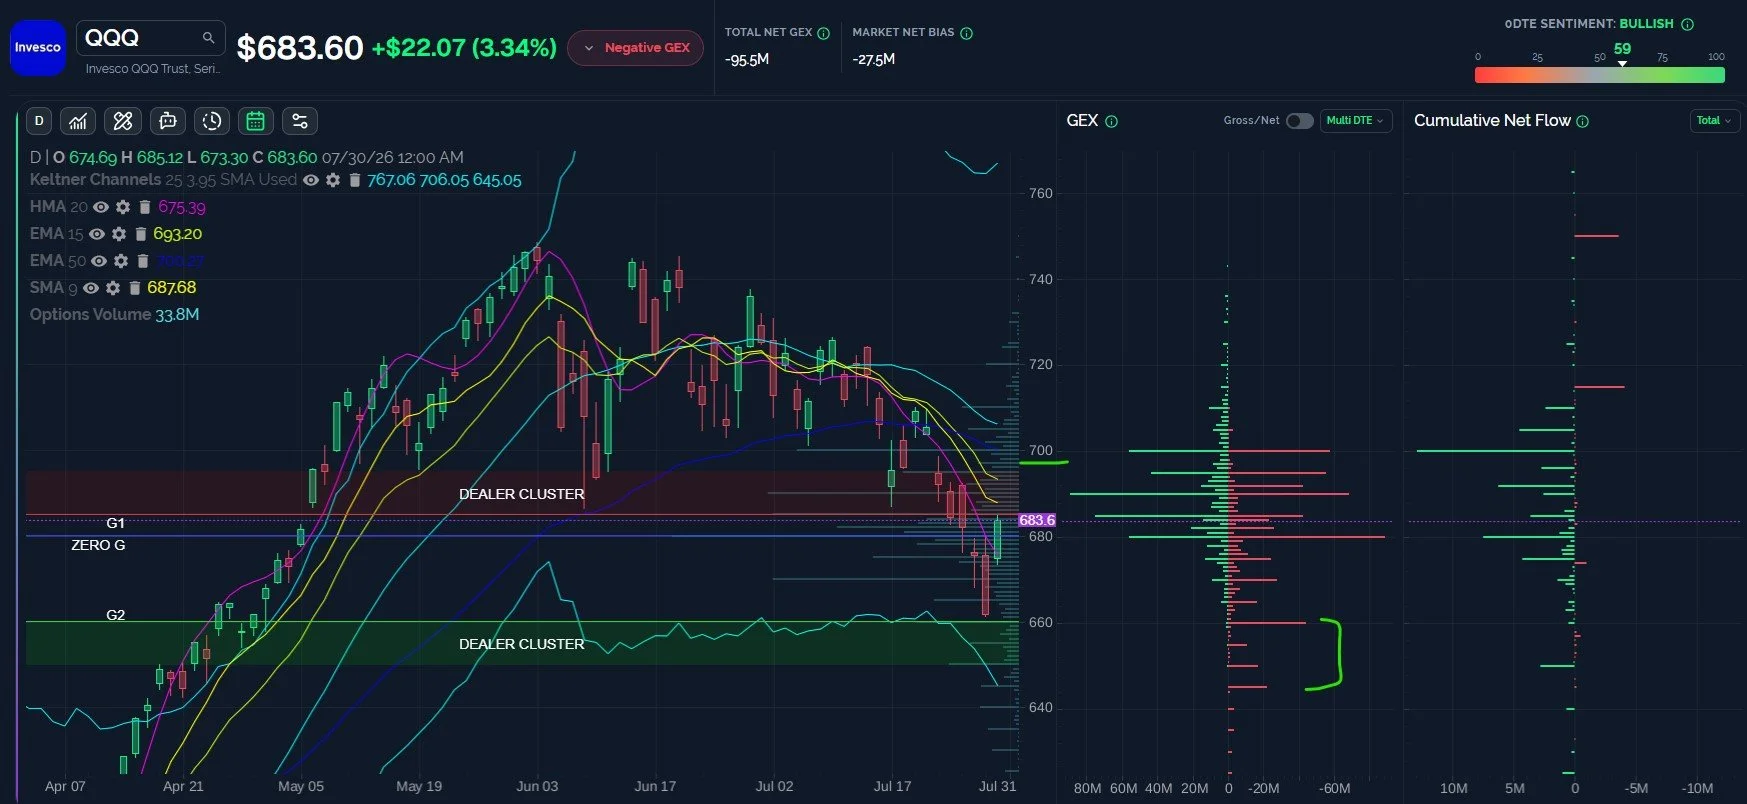Viewport: 1747px width, 804px height.
Task: Click the G1 level label
Action: pyautogui.click(x=116, y=523)
